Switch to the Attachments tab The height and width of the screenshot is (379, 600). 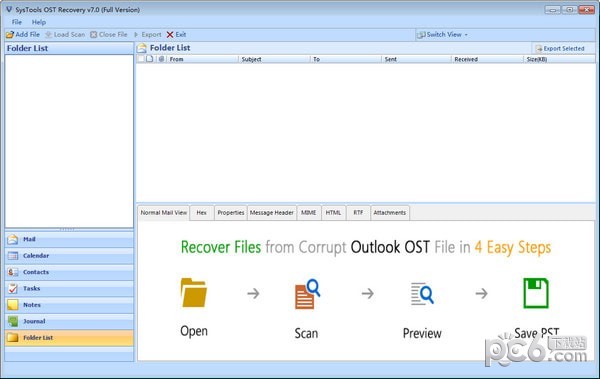coord(390,213)
